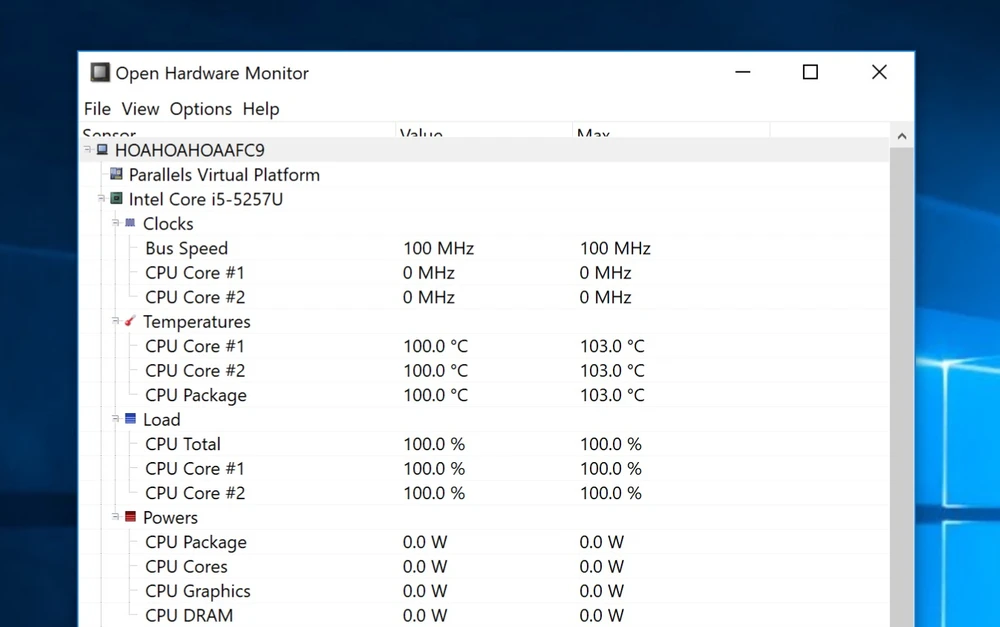Open the File menu
Image resolution: width=1000 pixels, height=627 pixels.
pos(97,109)
